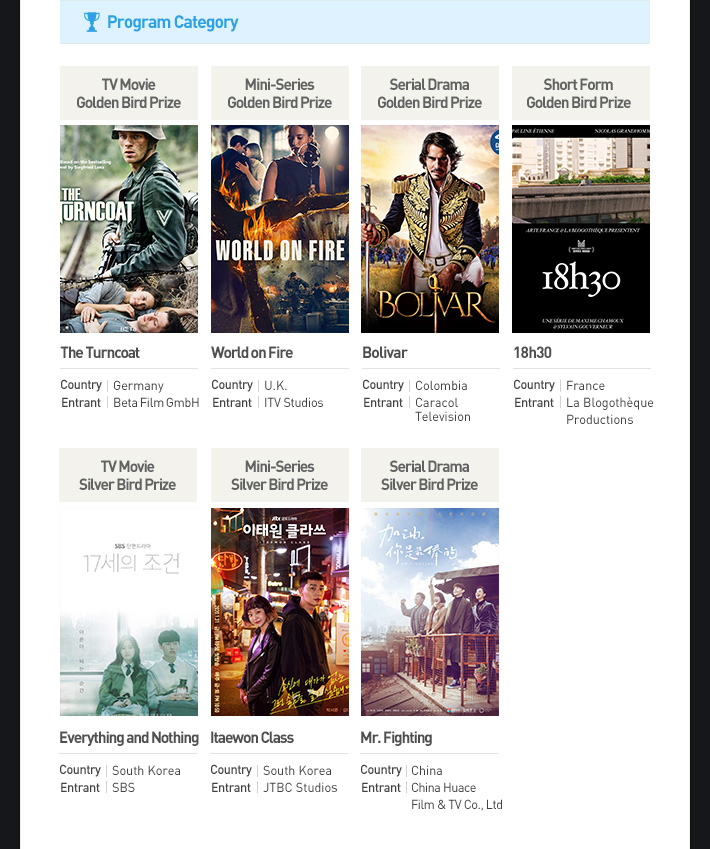The width and height of the screenshot is (710, 849).
Task: Click the Short Form Golden Bird Prize label
Action: pos(581,94)
